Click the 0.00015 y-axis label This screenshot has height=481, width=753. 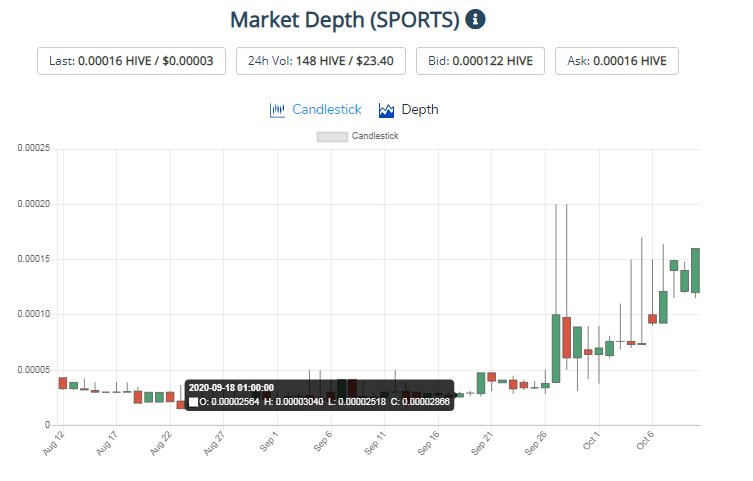point(34,259)
